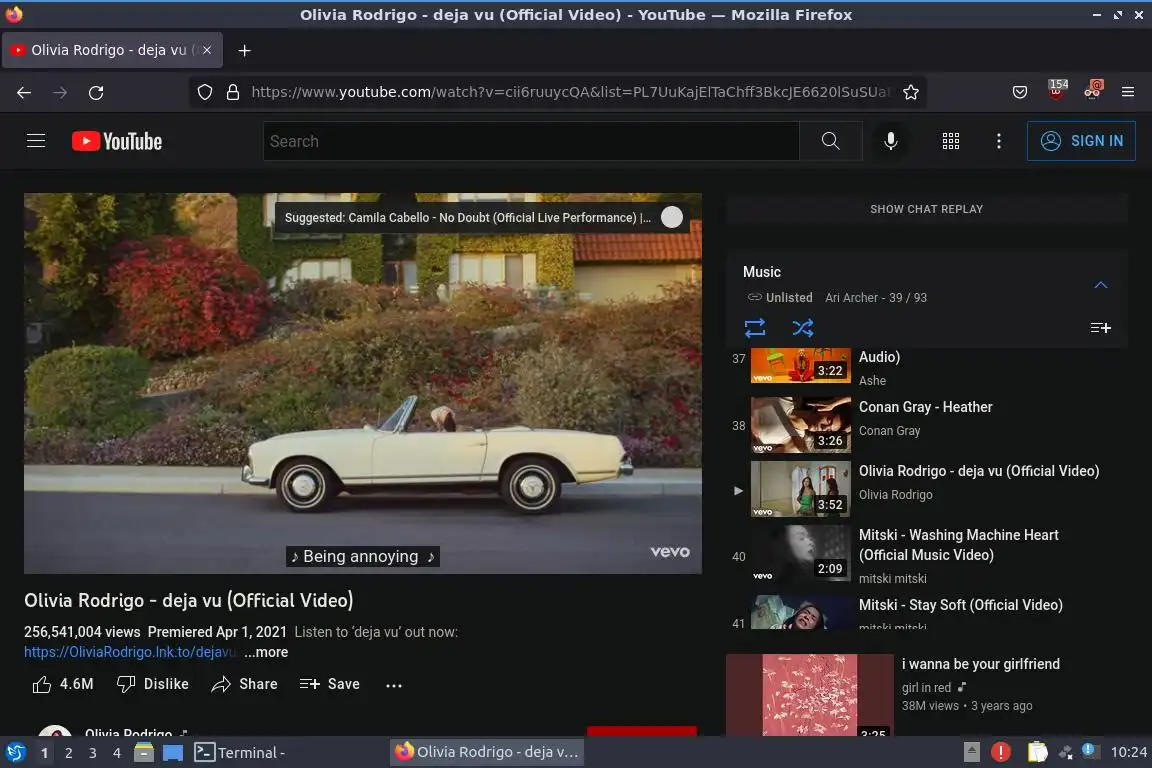Click the search magnifier button
Screen dimensions: 1152x768
pos(830,141)
